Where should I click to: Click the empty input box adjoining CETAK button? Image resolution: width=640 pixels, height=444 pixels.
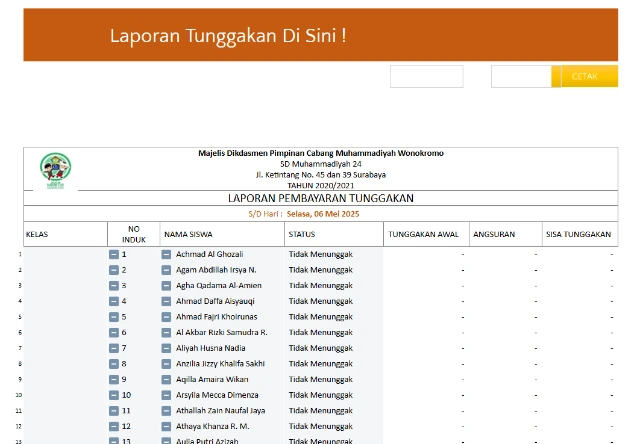coord(521,76)
